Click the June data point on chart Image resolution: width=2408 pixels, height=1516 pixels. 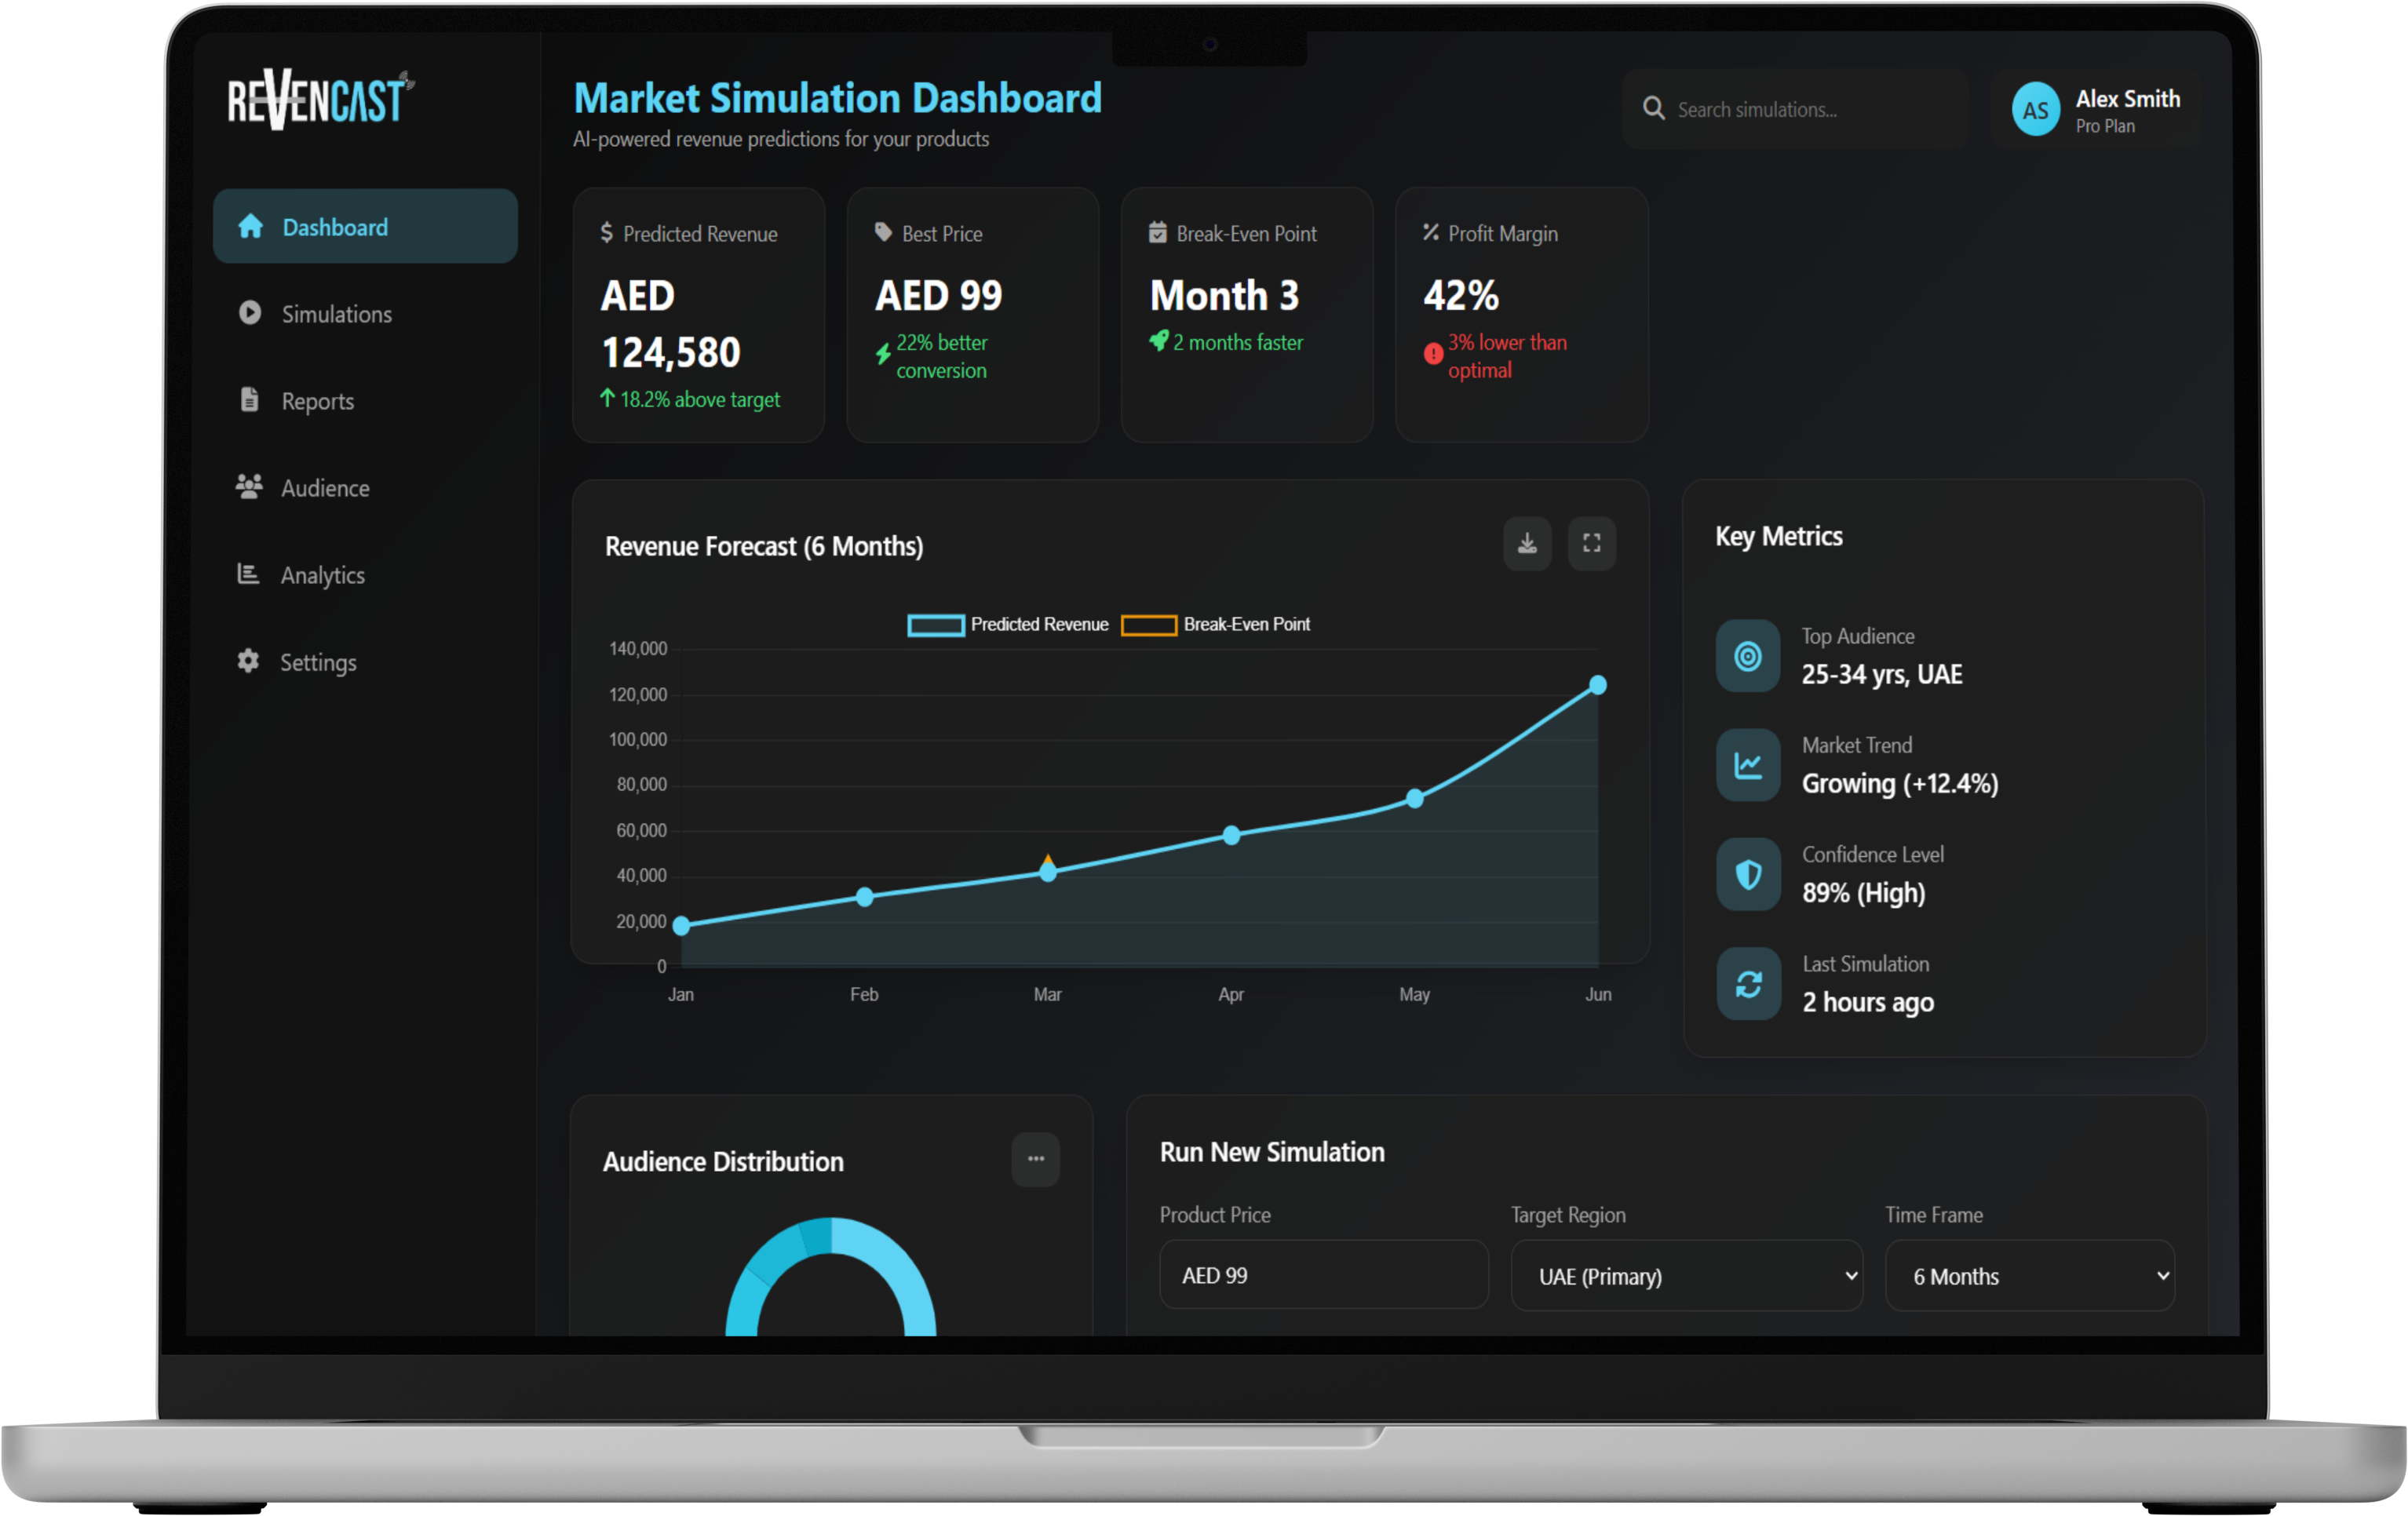[x=1598, y=685]
